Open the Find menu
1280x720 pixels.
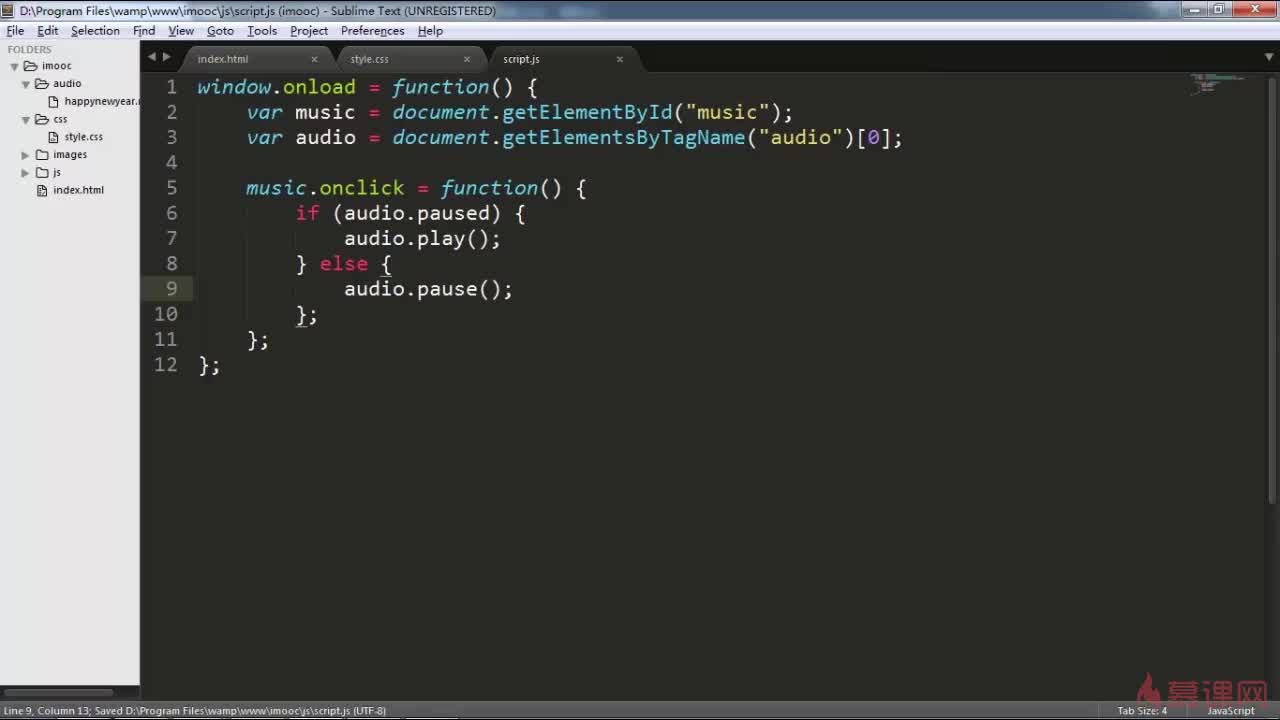click(144, 31)
